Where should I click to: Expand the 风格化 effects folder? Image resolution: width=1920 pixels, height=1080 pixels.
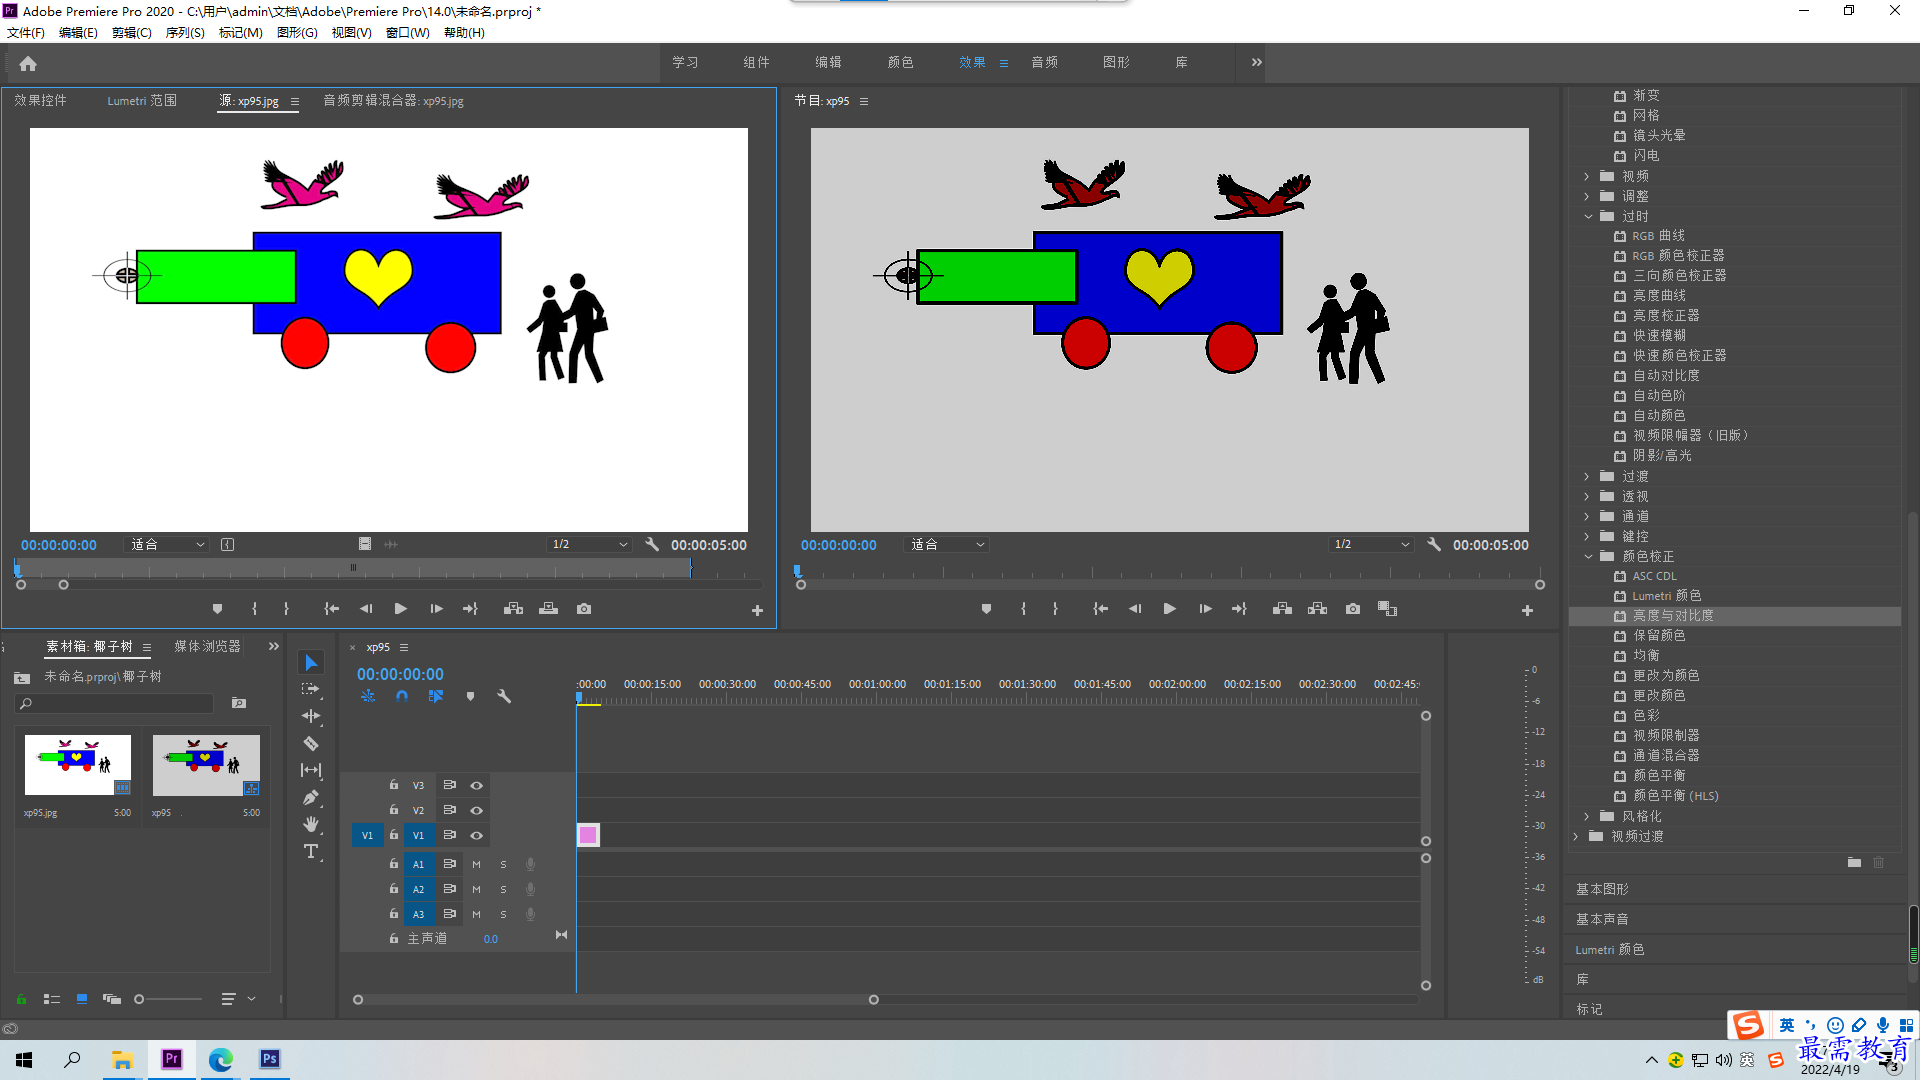pyautogui.click(x=1587, y=816)
